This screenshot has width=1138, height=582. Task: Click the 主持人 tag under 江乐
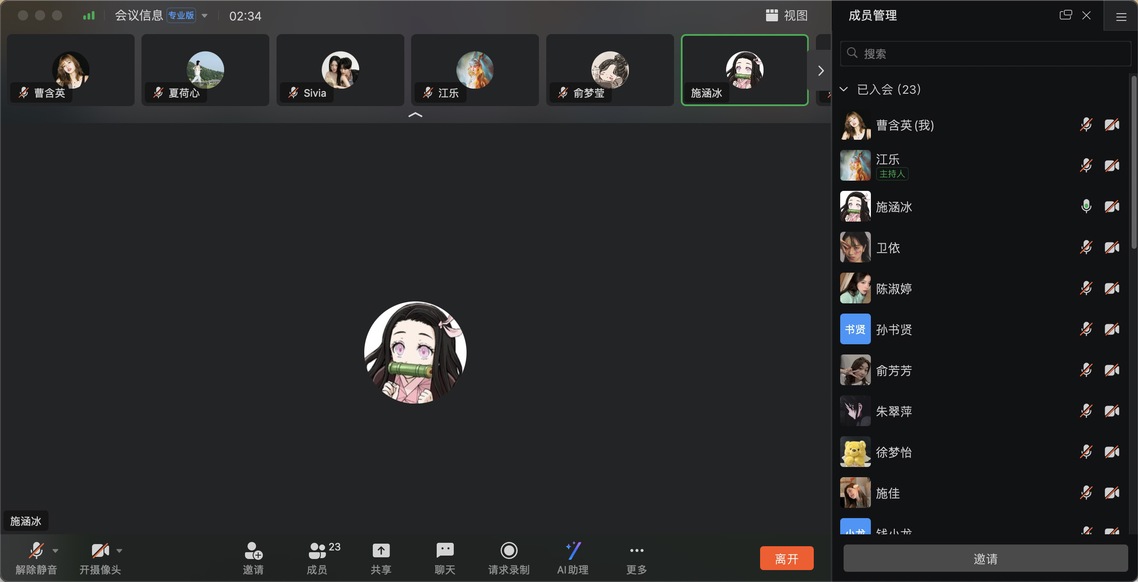pos(892,174)
